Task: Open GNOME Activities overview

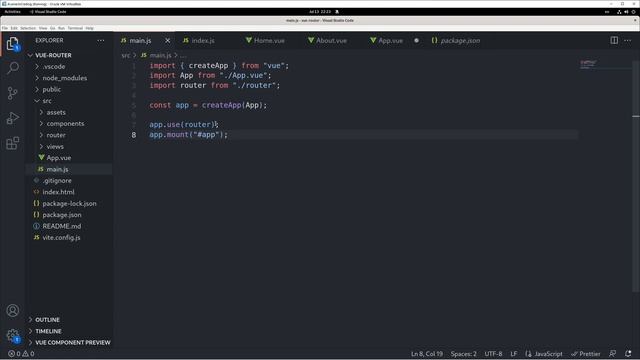Action: coord(13,12)
